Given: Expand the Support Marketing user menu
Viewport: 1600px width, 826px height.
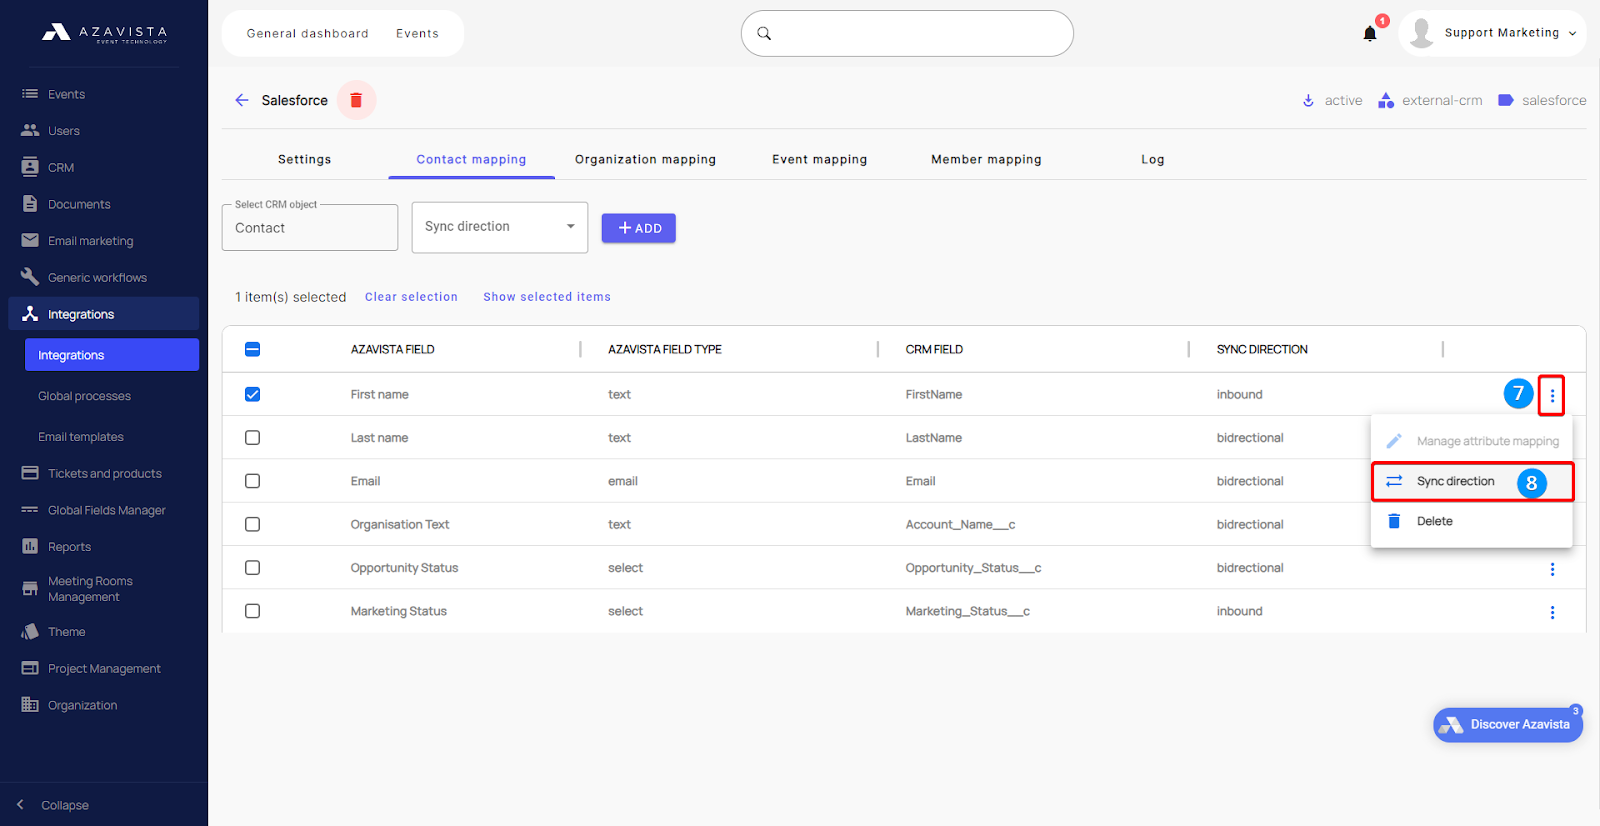Looking at the screenshot, I should [x=1492, y=33].
